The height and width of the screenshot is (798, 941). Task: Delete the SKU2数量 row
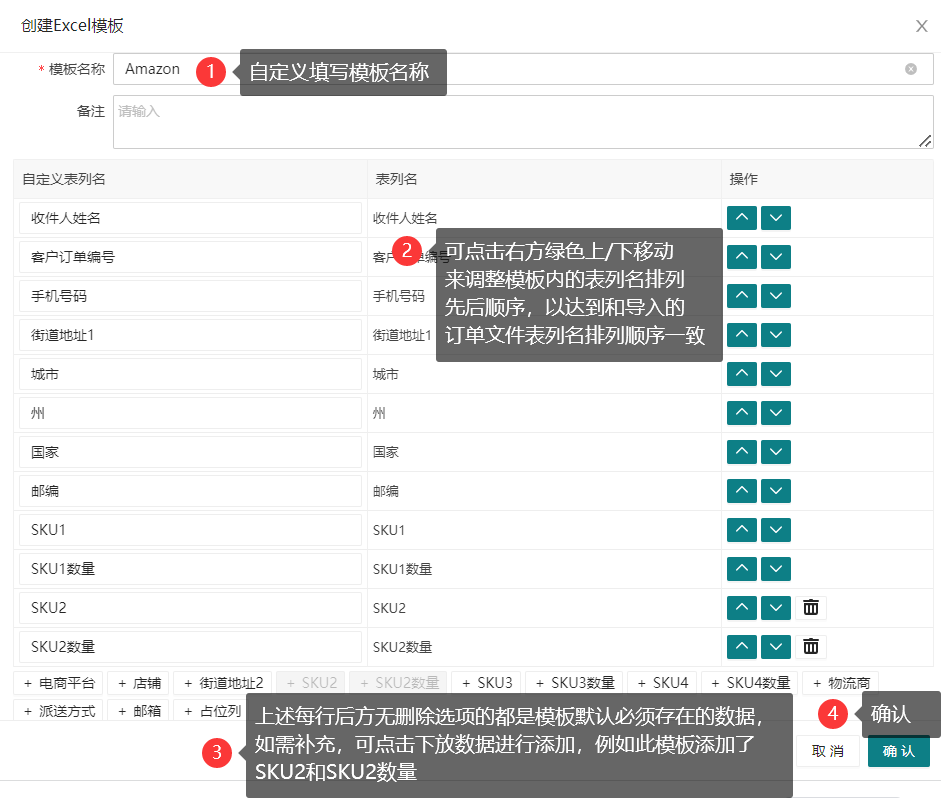(x=811, y=647)
